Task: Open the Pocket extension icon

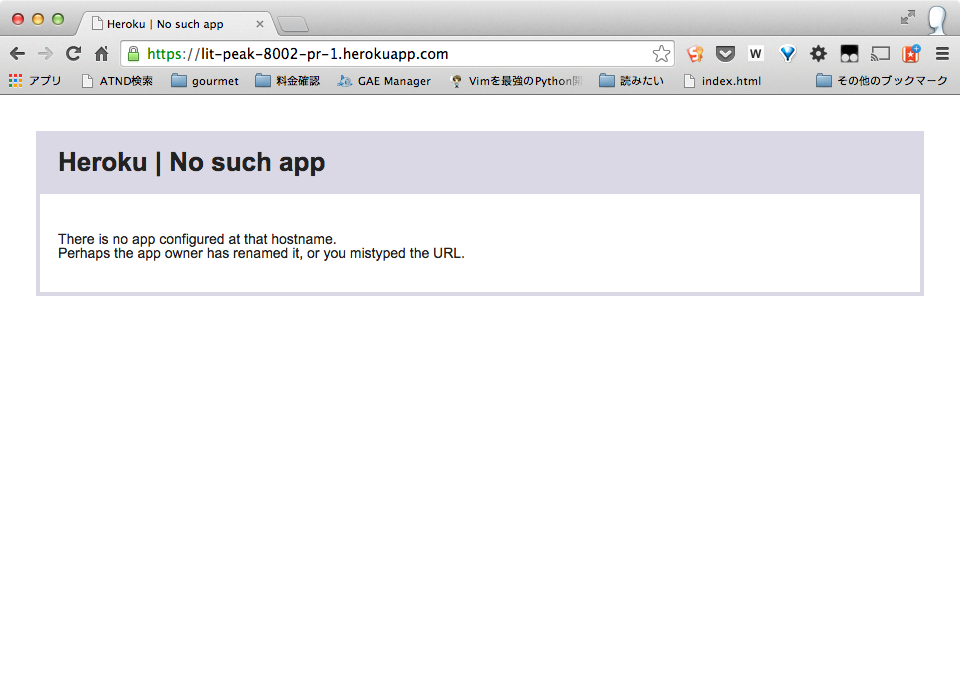Action: pos(726,54)
